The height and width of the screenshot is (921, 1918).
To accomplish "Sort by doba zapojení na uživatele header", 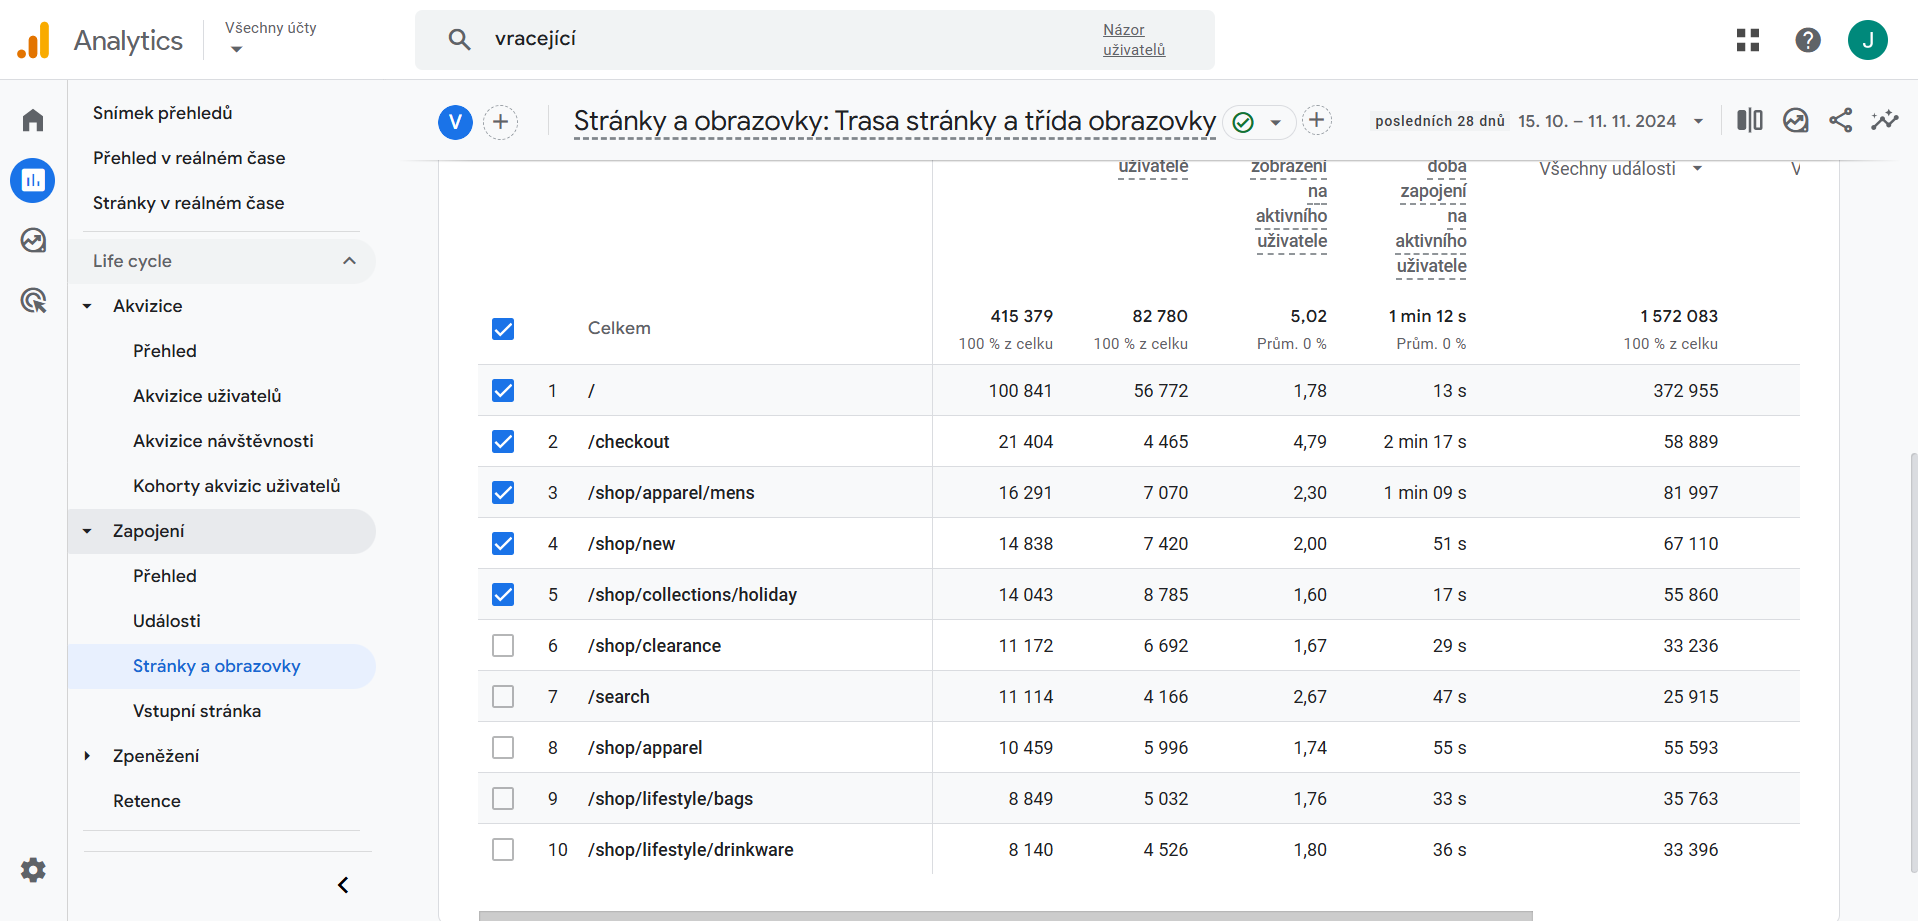I will point(1432,216).
